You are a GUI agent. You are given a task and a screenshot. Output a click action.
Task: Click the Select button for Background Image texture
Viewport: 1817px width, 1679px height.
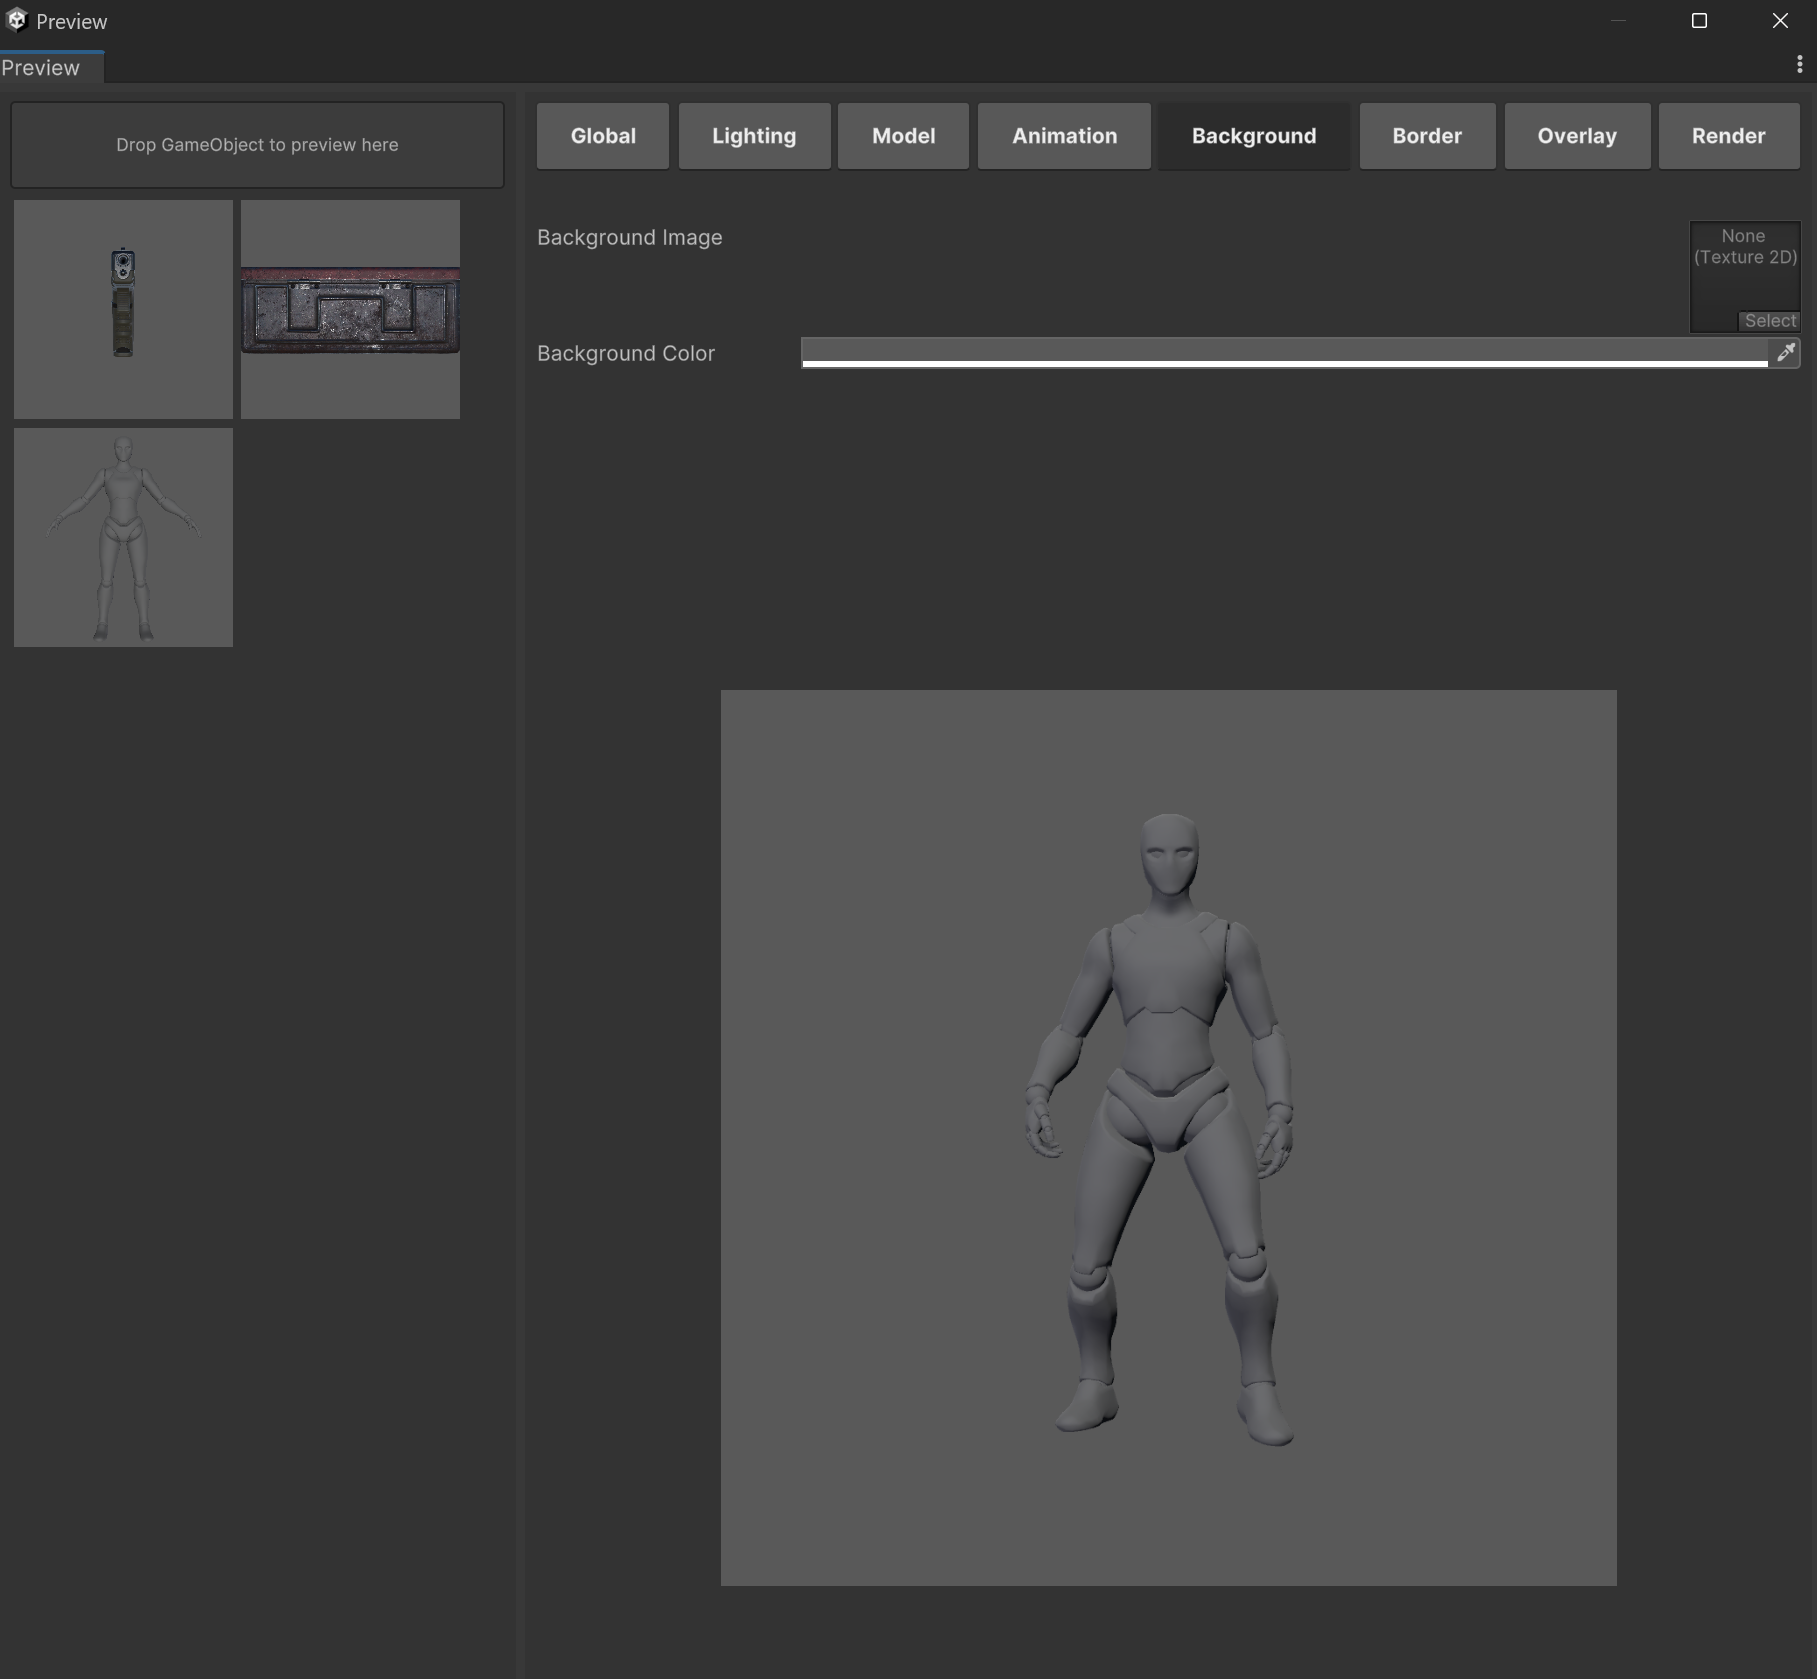[x=1769, y=321]
